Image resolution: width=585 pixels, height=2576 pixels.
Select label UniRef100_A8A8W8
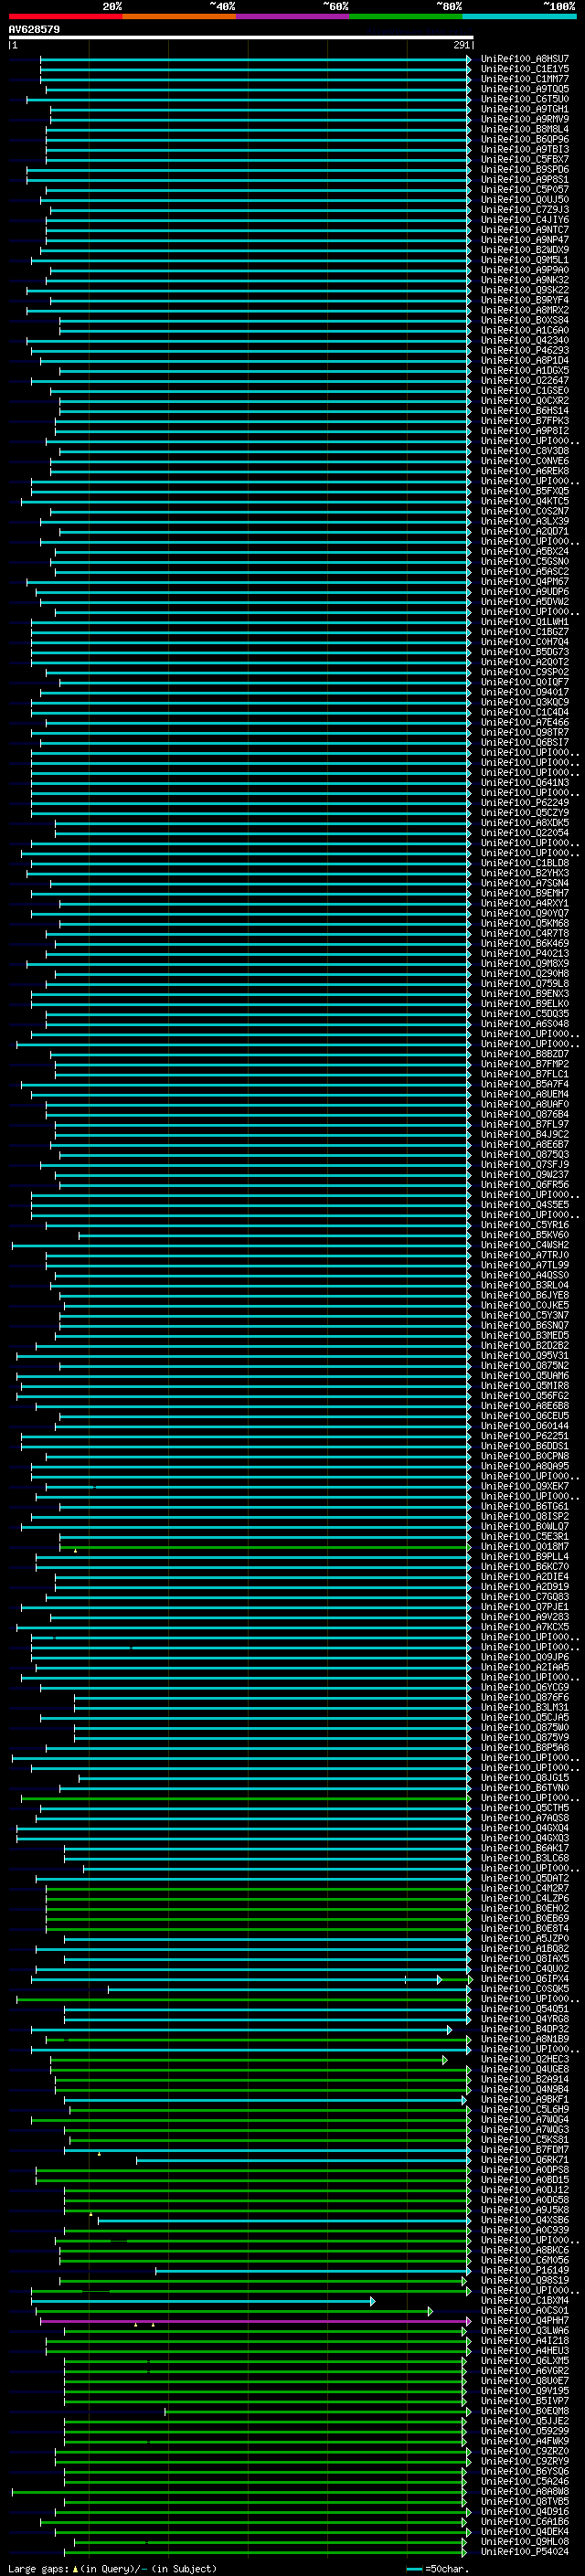(x=524, y=2491)
